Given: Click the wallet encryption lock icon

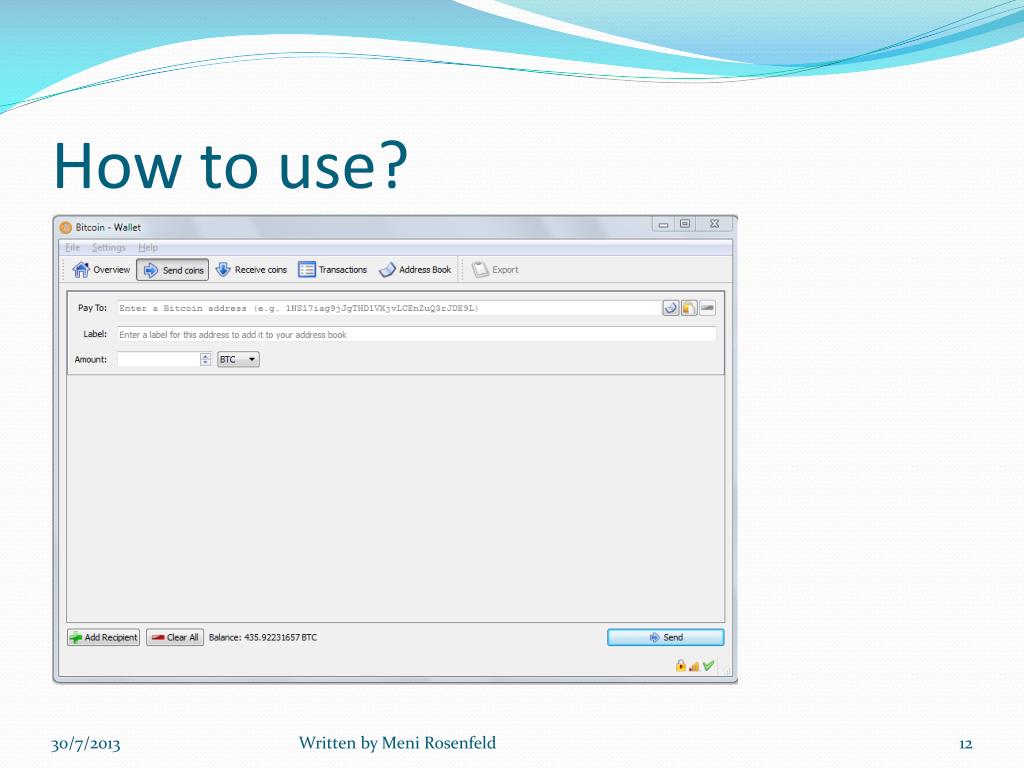Looking at the screenshot, I should 680,665.
